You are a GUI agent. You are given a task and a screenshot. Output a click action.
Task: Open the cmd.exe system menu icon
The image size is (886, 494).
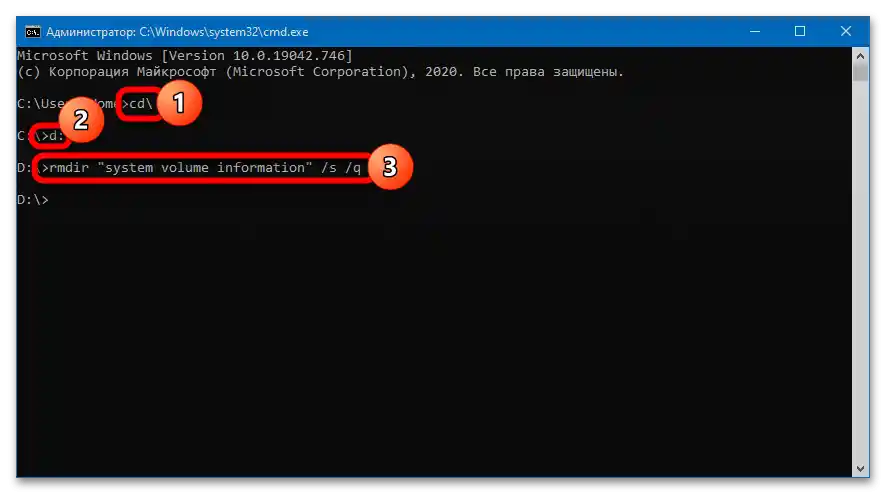coord(33,32)
